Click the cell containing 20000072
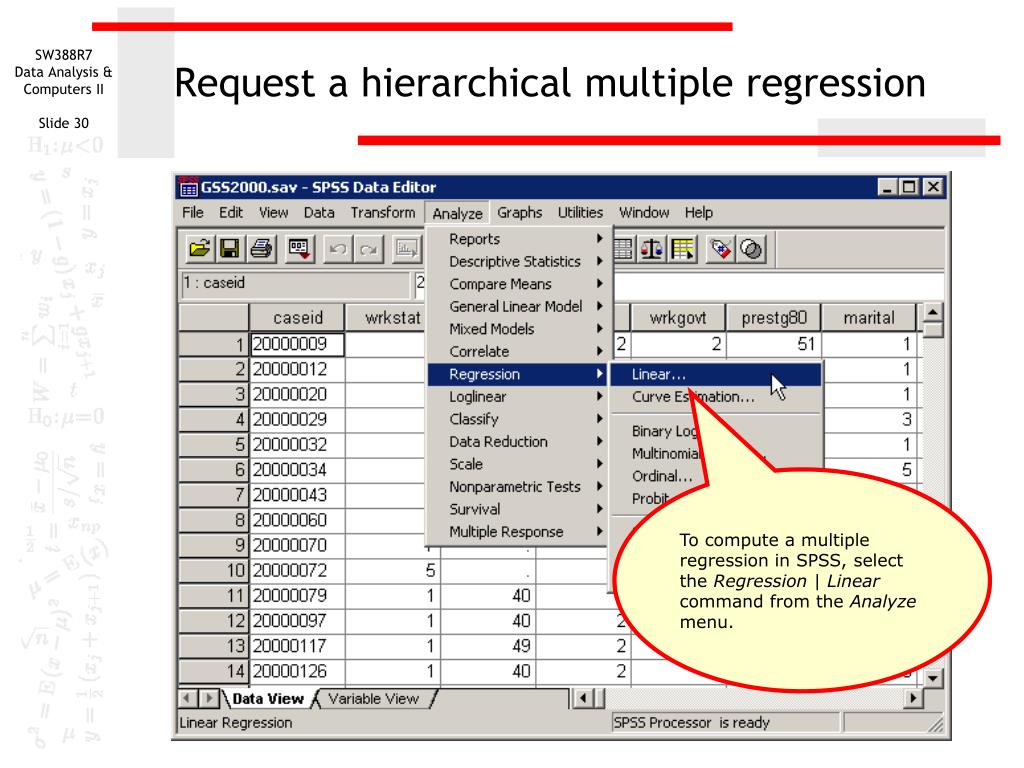Viewport: 1024px width, 768px height. pyautogui.click(x=298, y=571)
